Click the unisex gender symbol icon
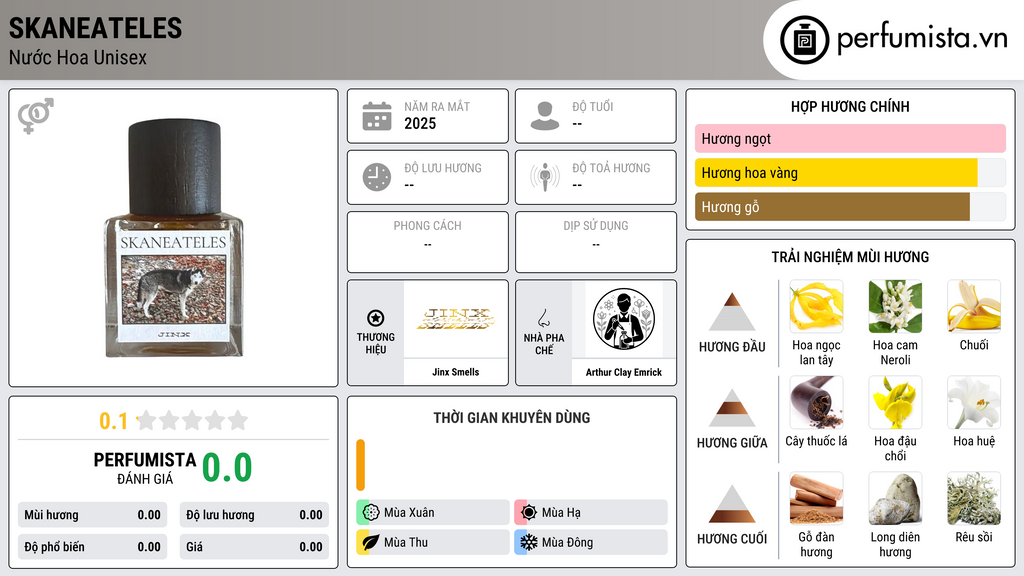 point(36,116)
